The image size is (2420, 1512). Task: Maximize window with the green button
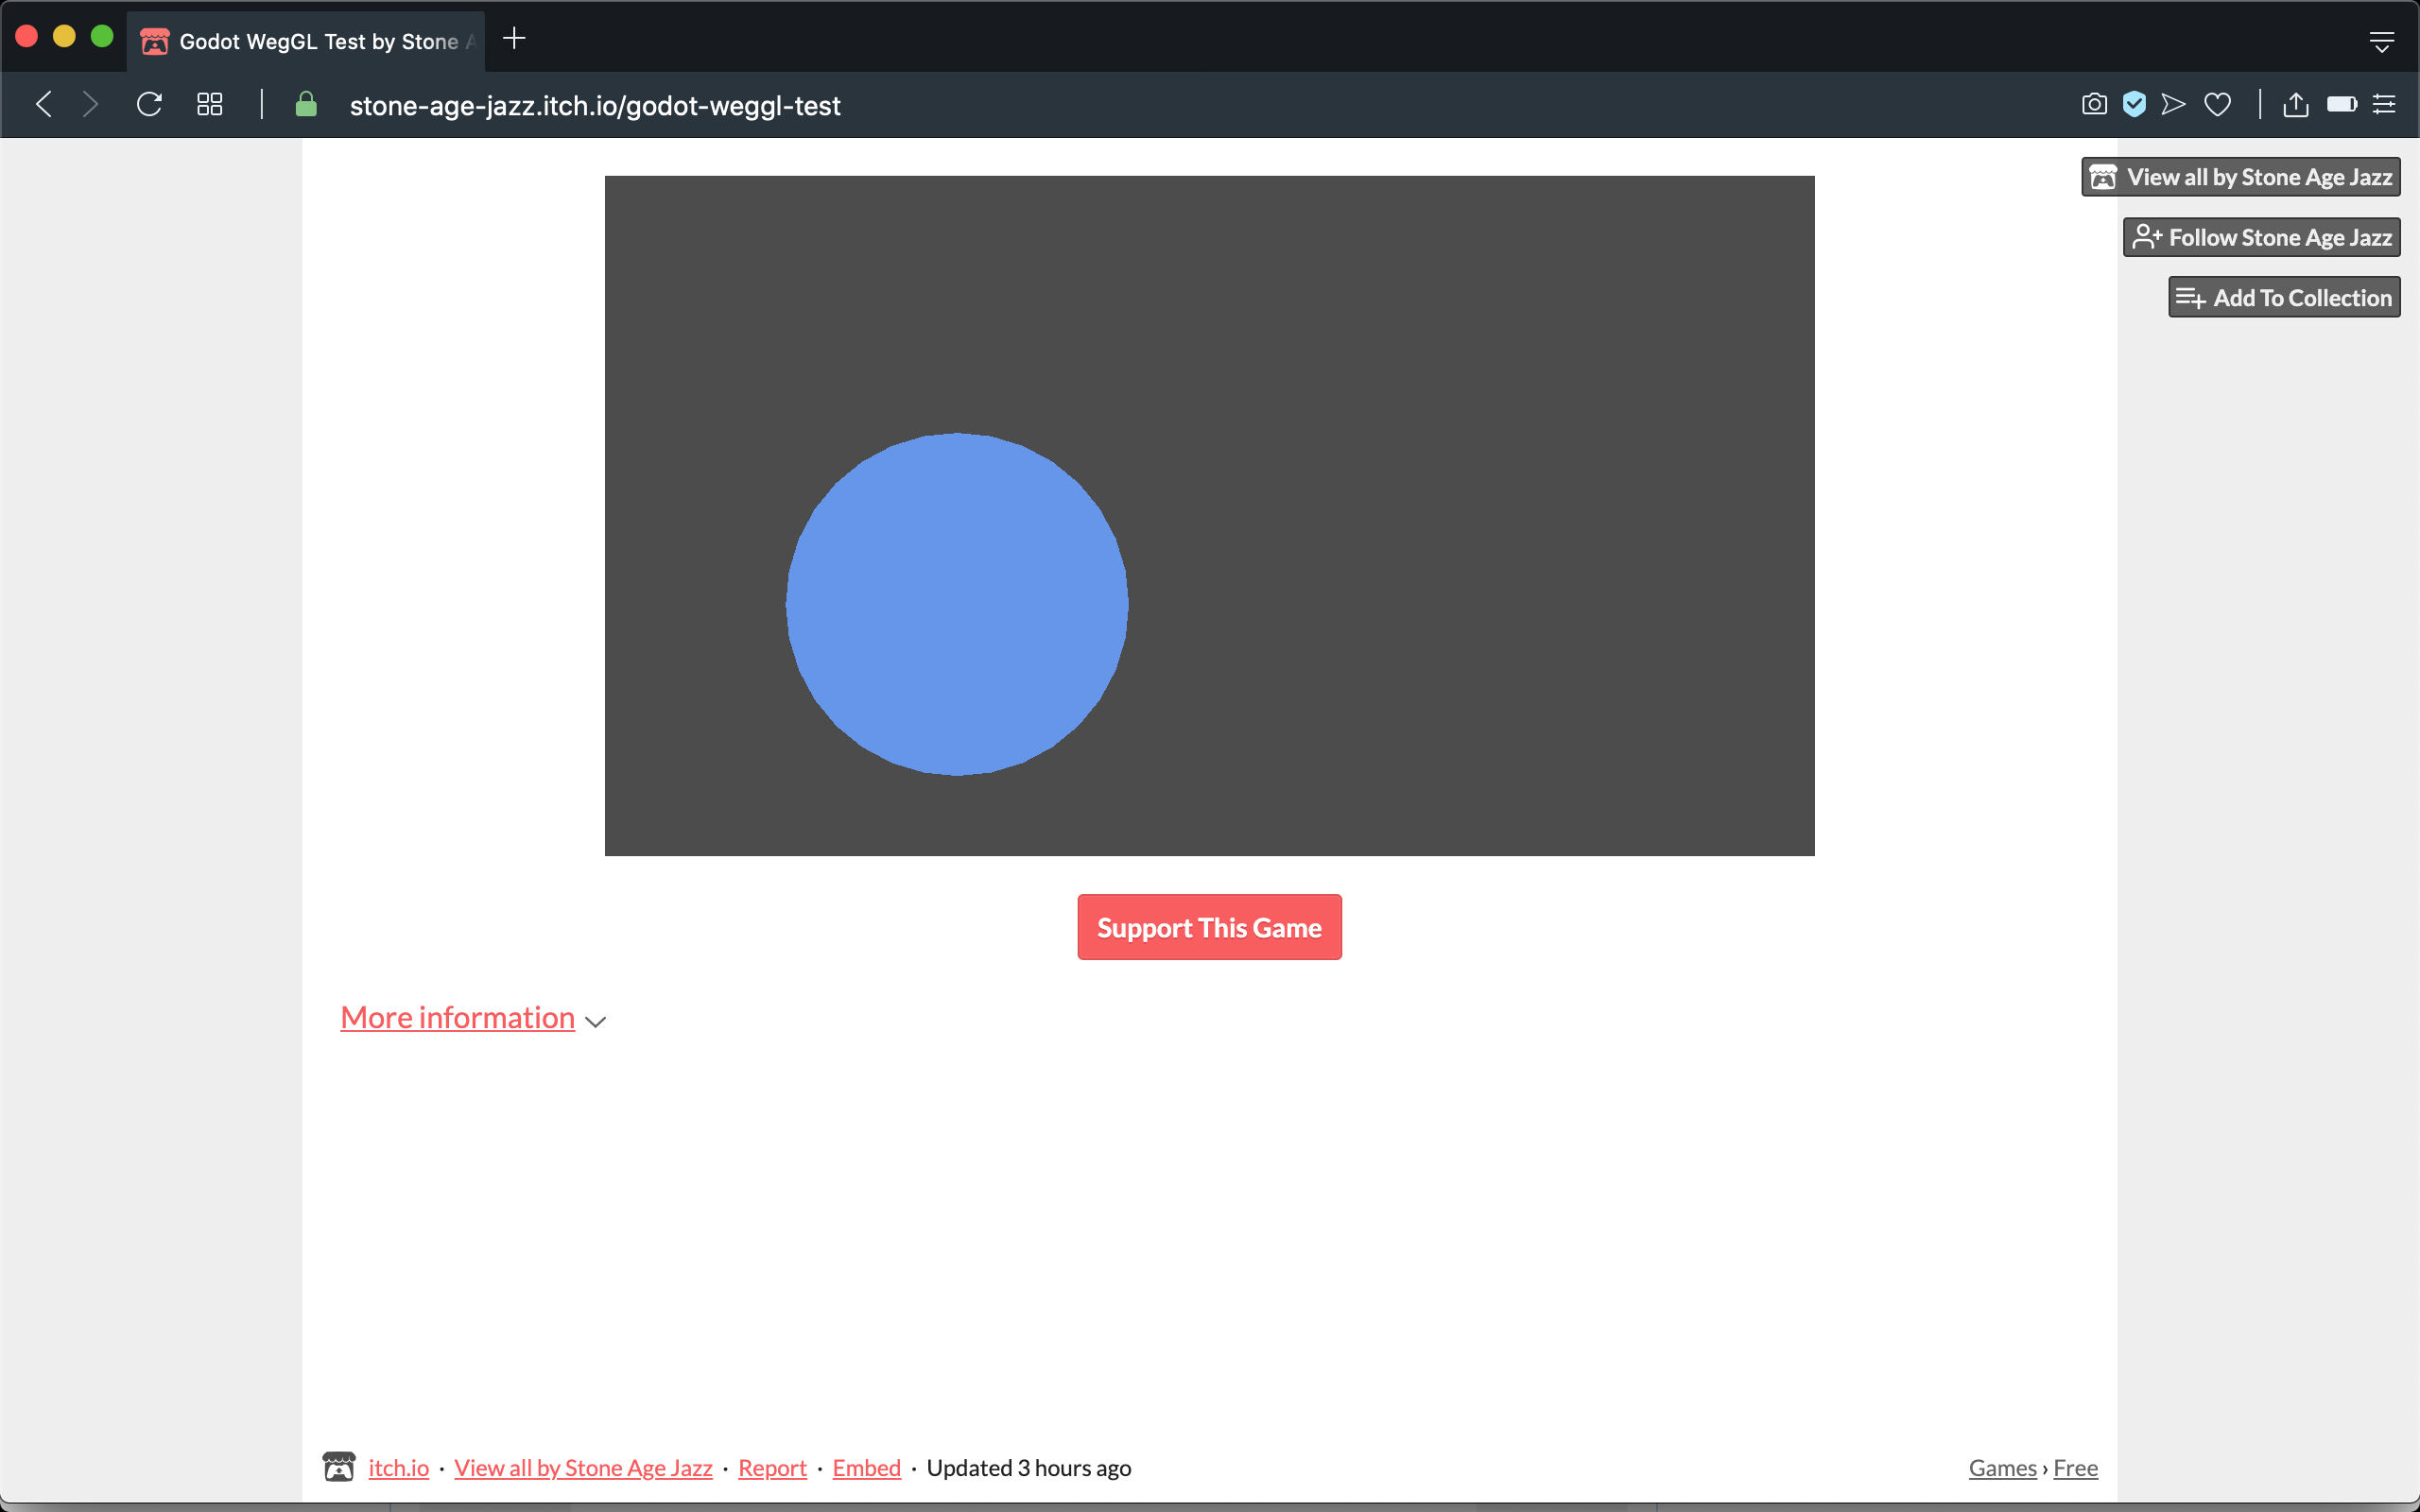(x=102, y=37)
